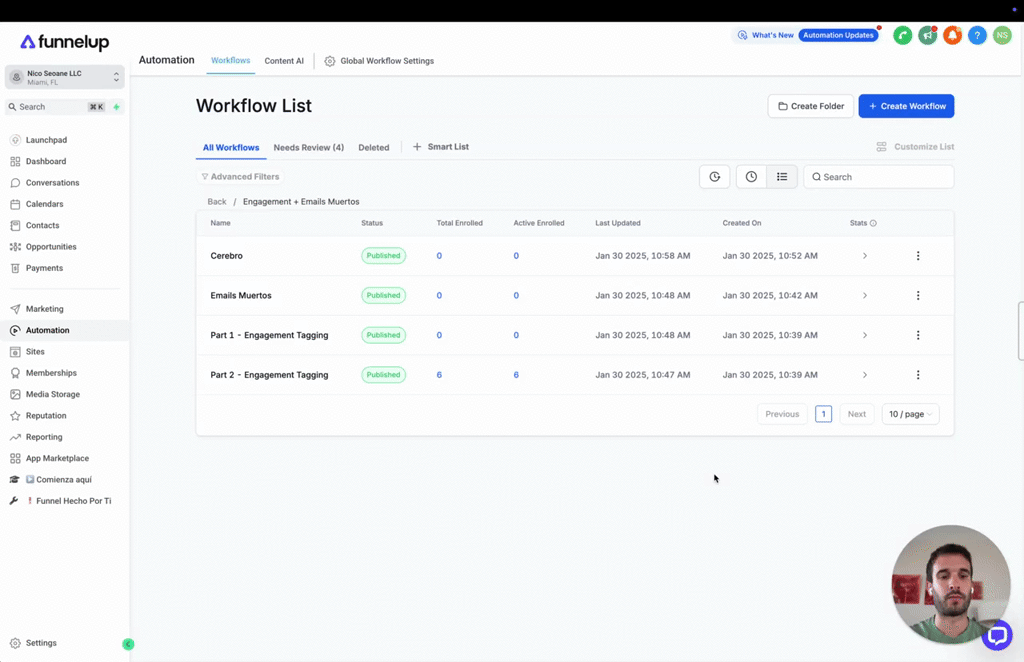Open the Content AI tab
Image resolution: width=1024 pixels, height=662 pixels.
coord(284,61)
